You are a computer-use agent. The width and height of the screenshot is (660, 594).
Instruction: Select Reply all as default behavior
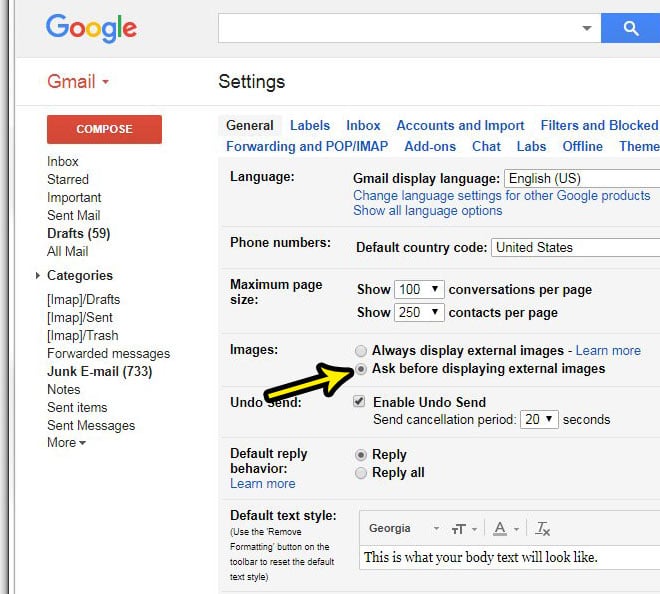click(x=361, y=473)
